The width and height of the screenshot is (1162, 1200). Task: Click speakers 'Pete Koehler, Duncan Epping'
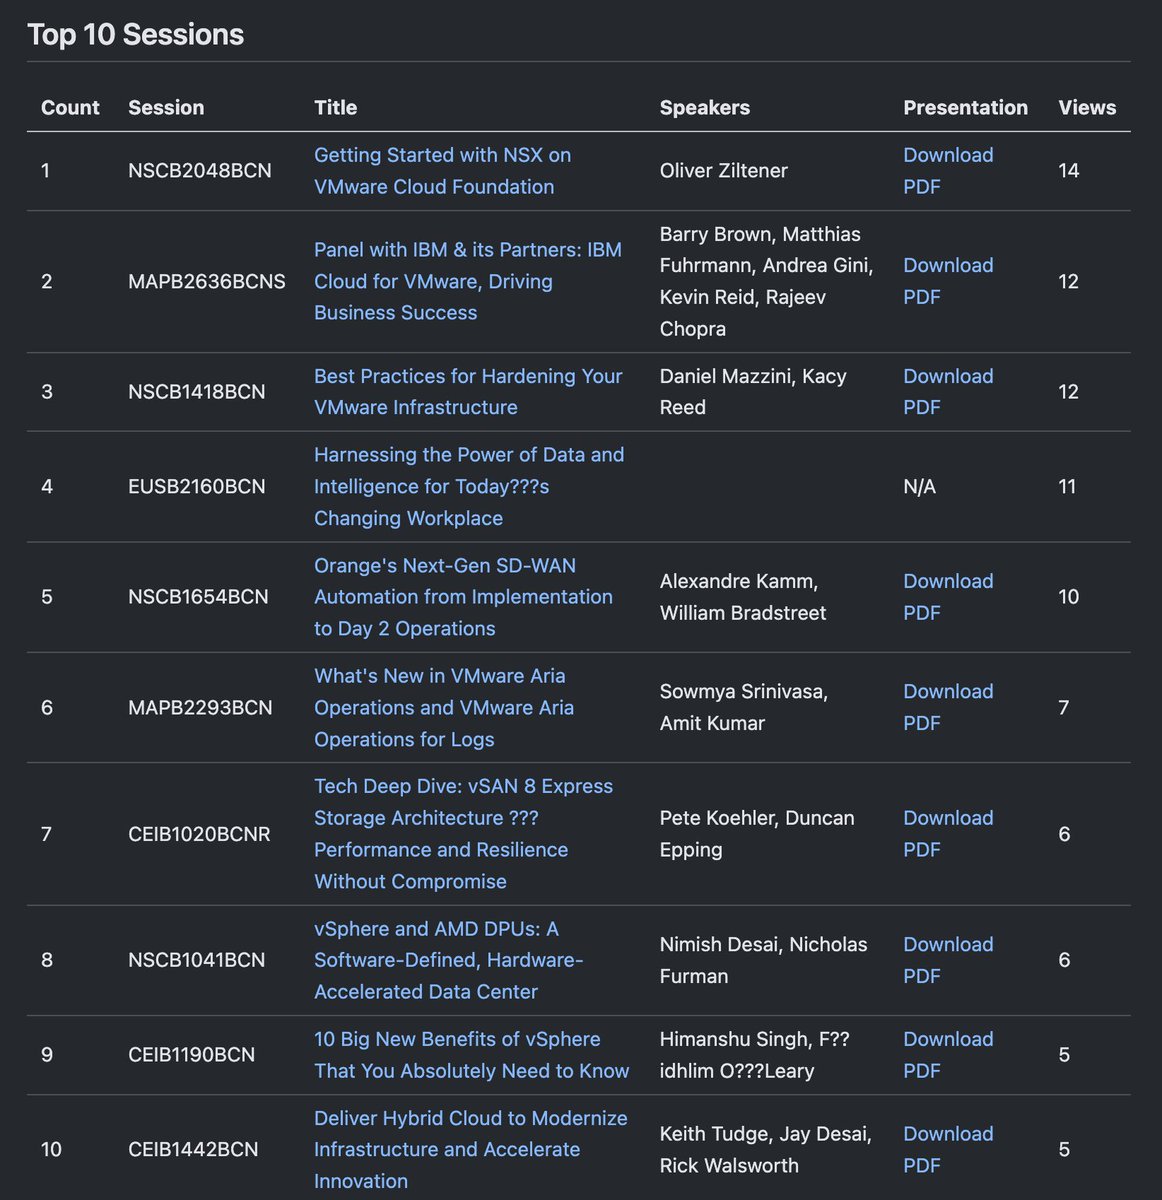point(757,834)
